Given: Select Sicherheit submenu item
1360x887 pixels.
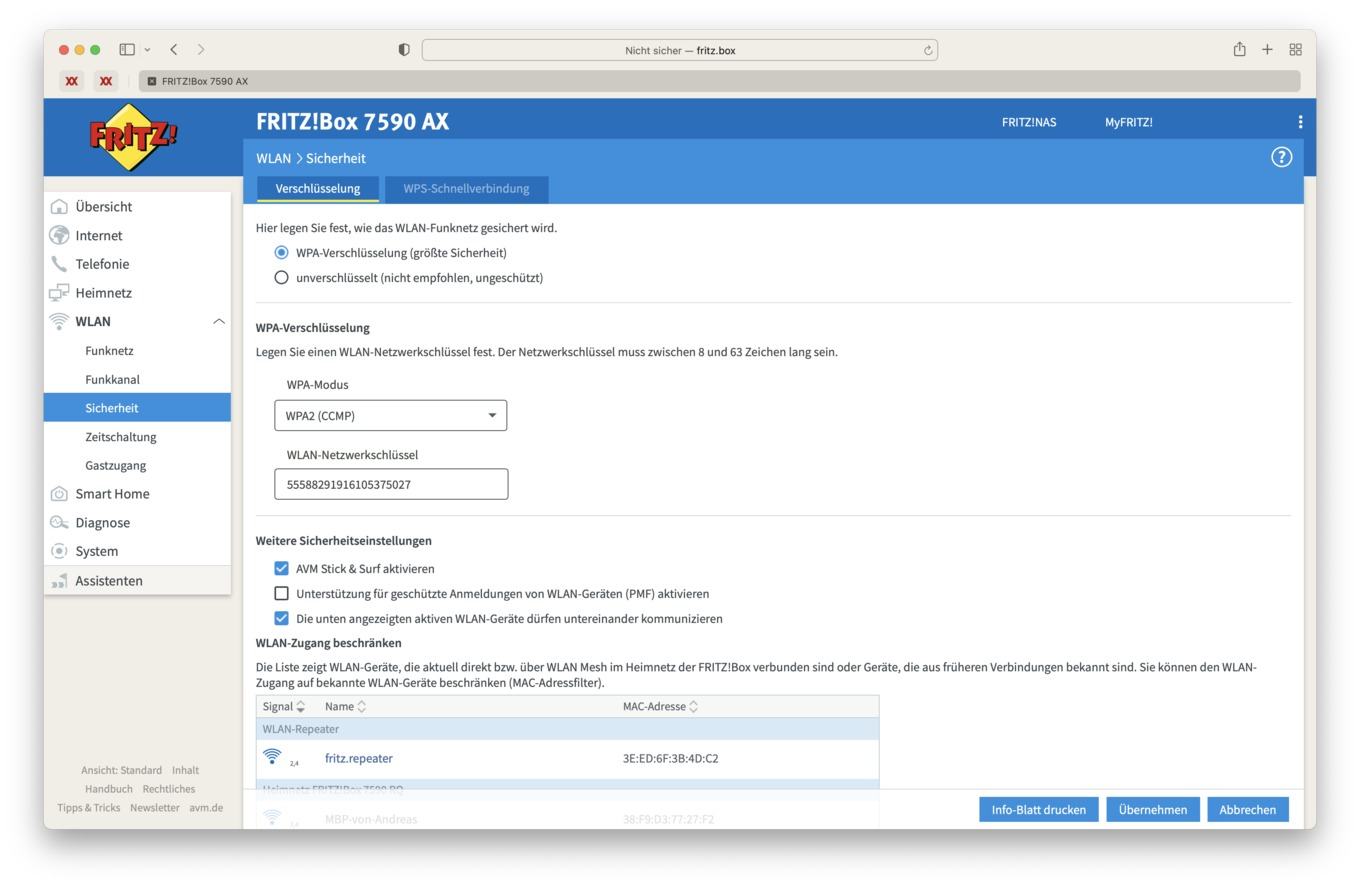Looking at the screenshot, I should (137, 408).
